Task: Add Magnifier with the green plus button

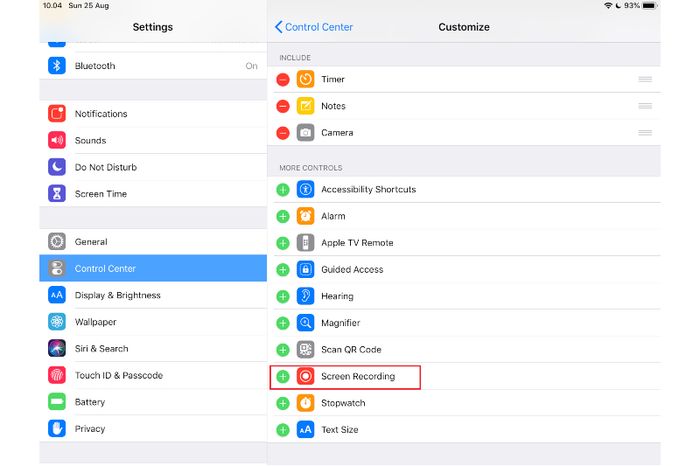Action: [x=283, y=323]
